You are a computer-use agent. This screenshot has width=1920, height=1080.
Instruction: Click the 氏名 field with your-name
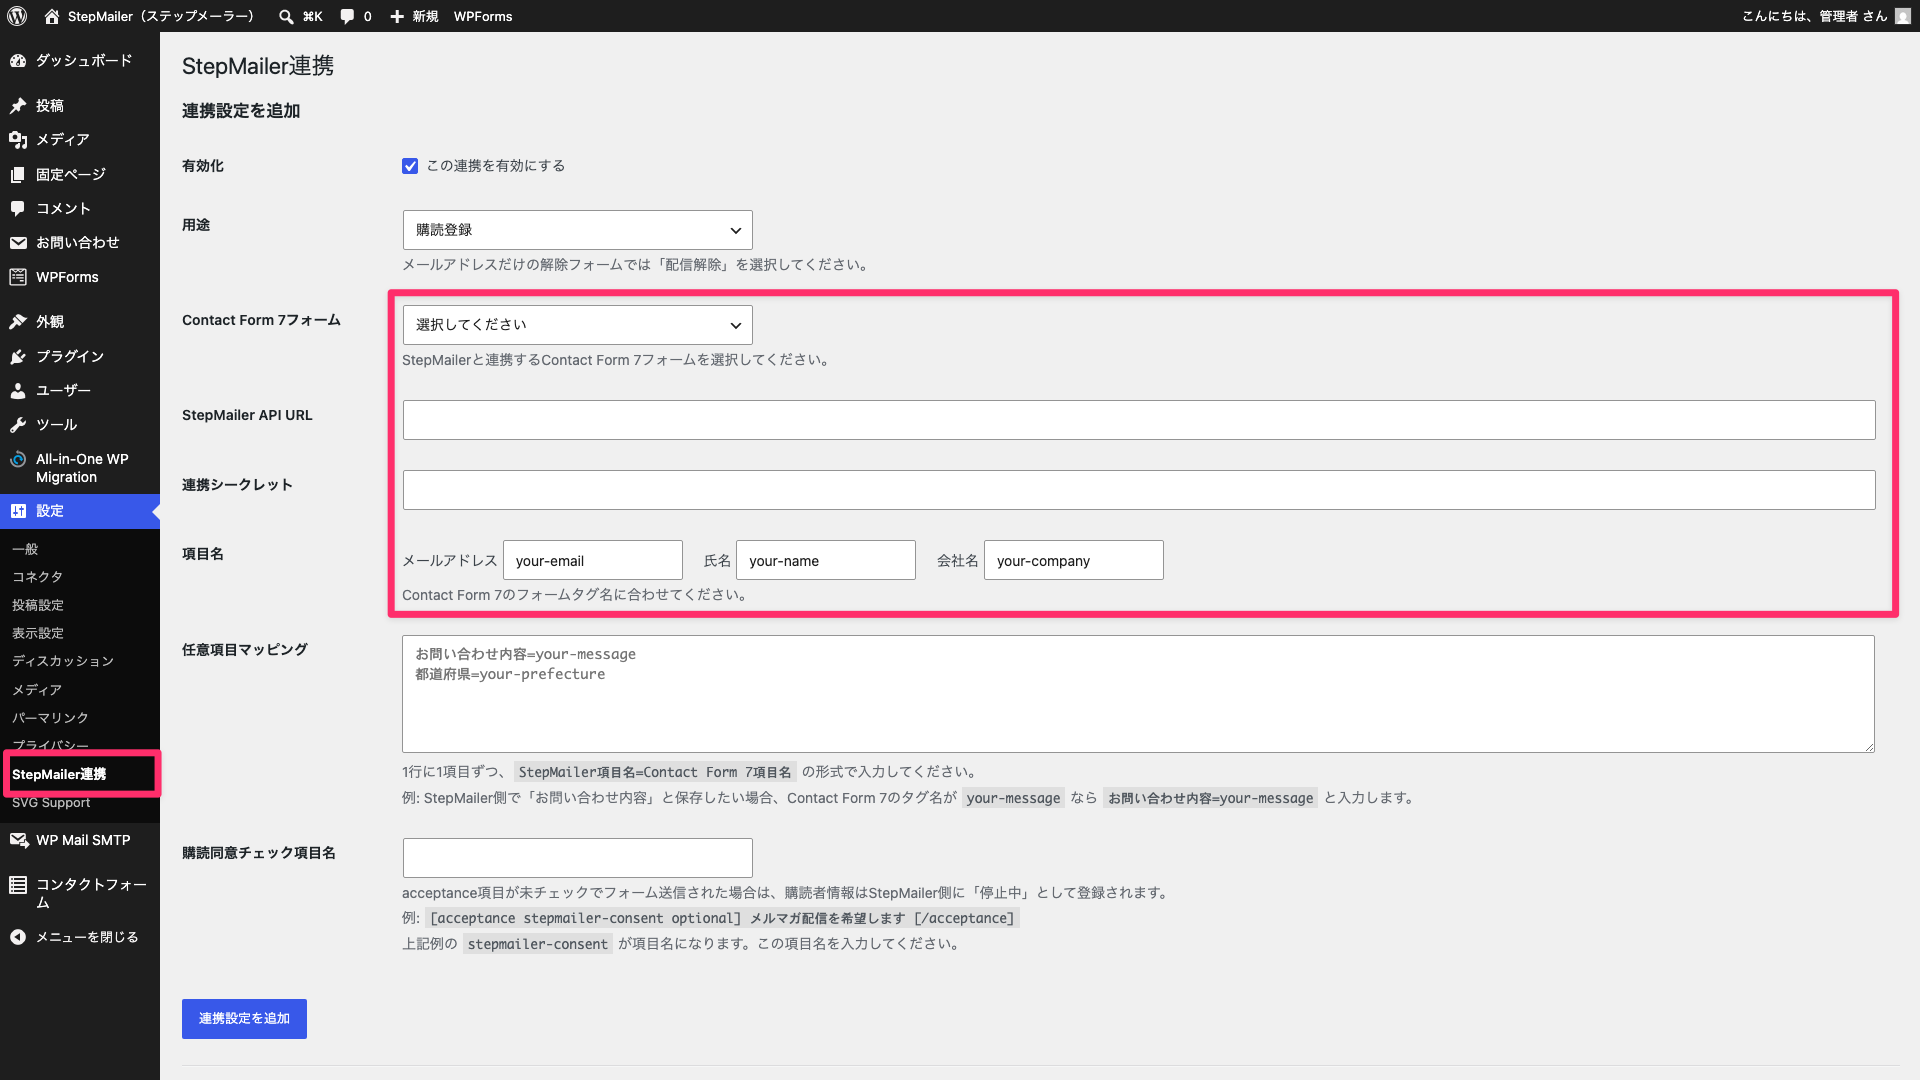pyautogui.click(x=826, y=560)
